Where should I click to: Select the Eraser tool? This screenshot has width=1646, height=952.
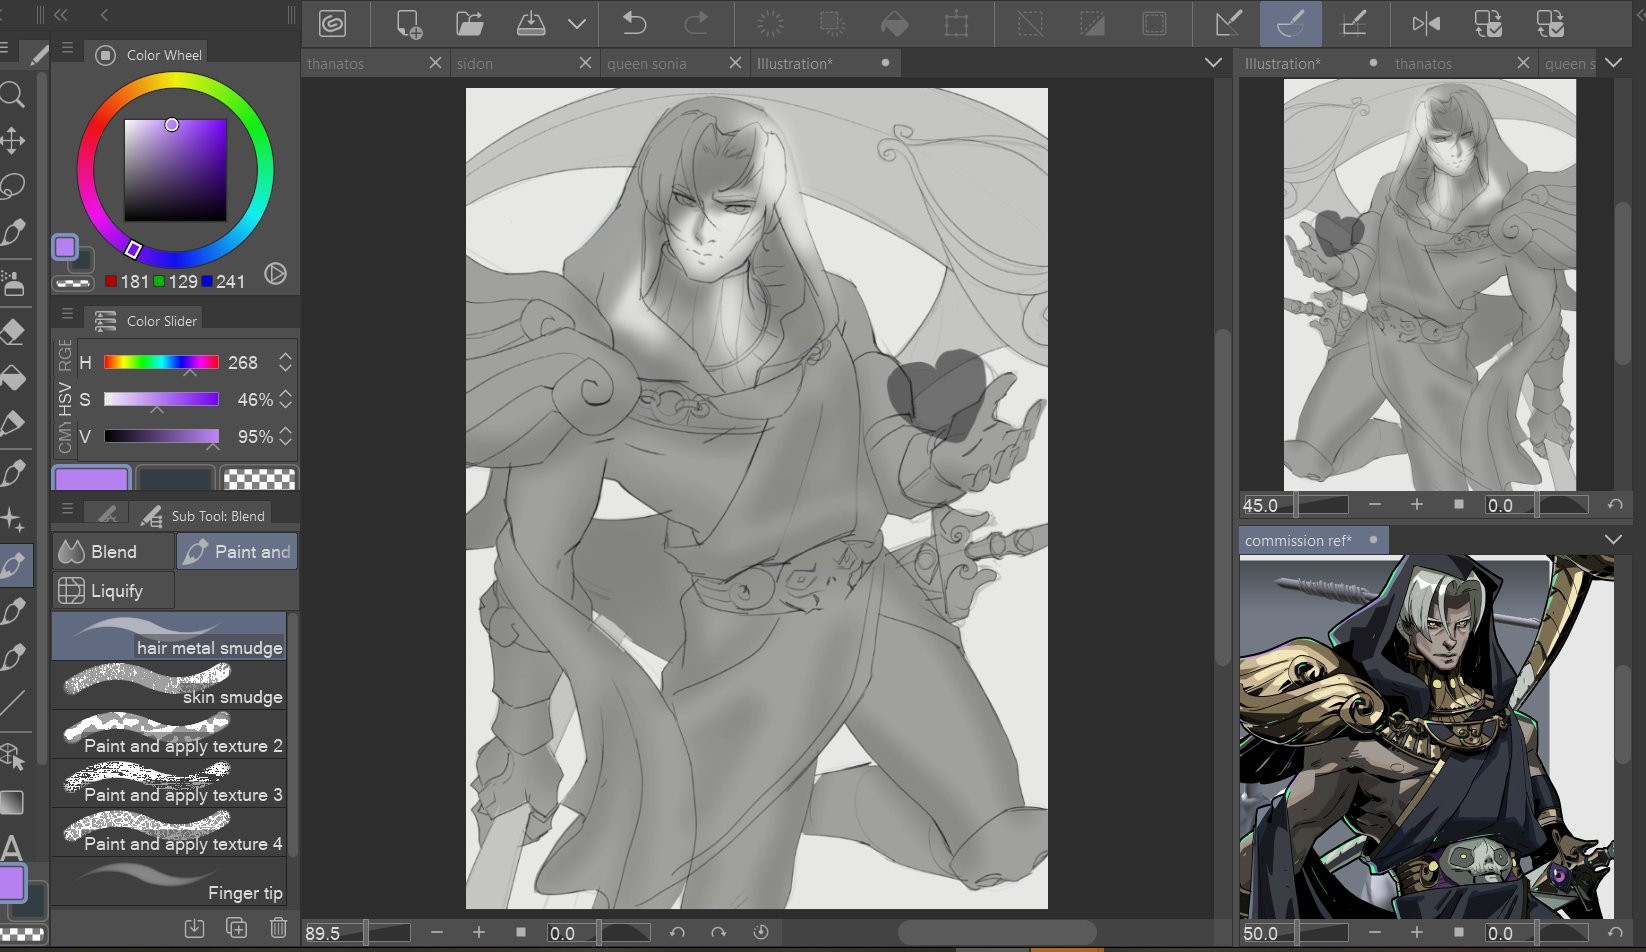(12, 331)
